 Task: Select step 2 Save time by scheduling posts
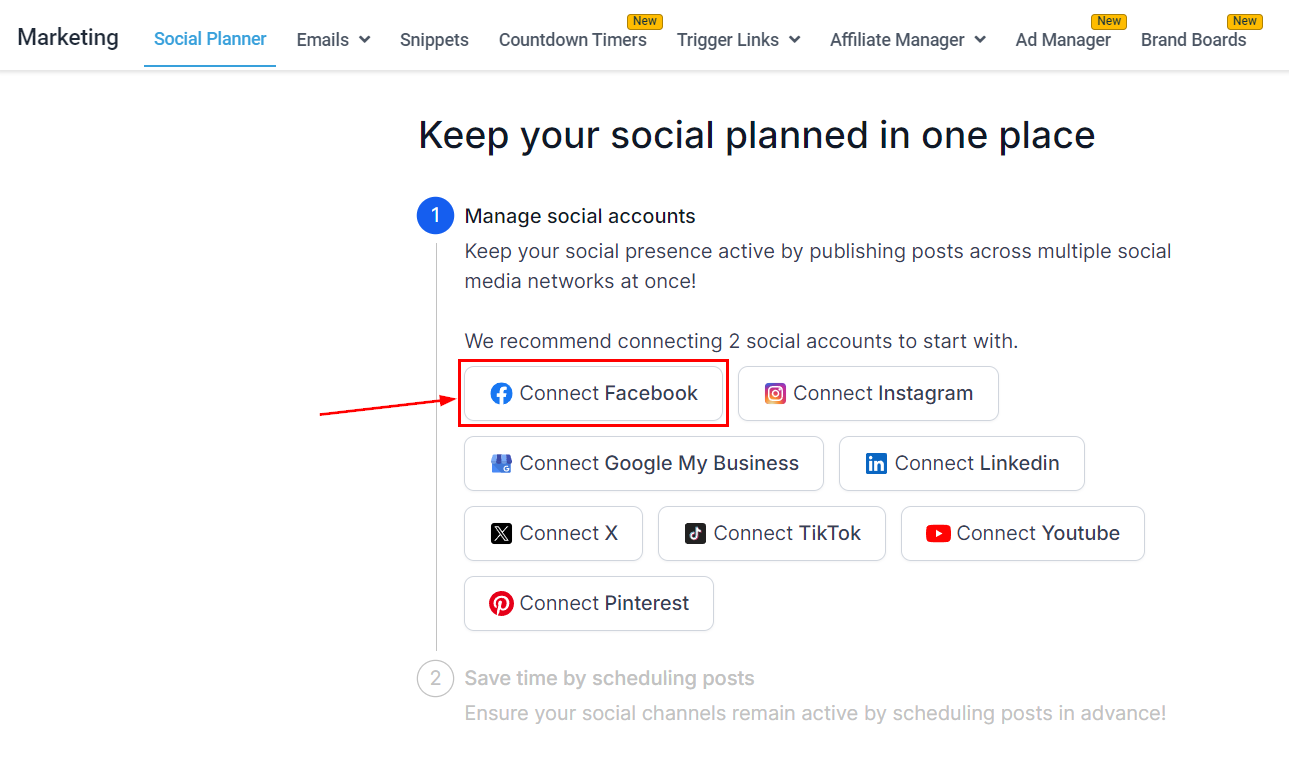pyautogui.click(x=609, y=679)
